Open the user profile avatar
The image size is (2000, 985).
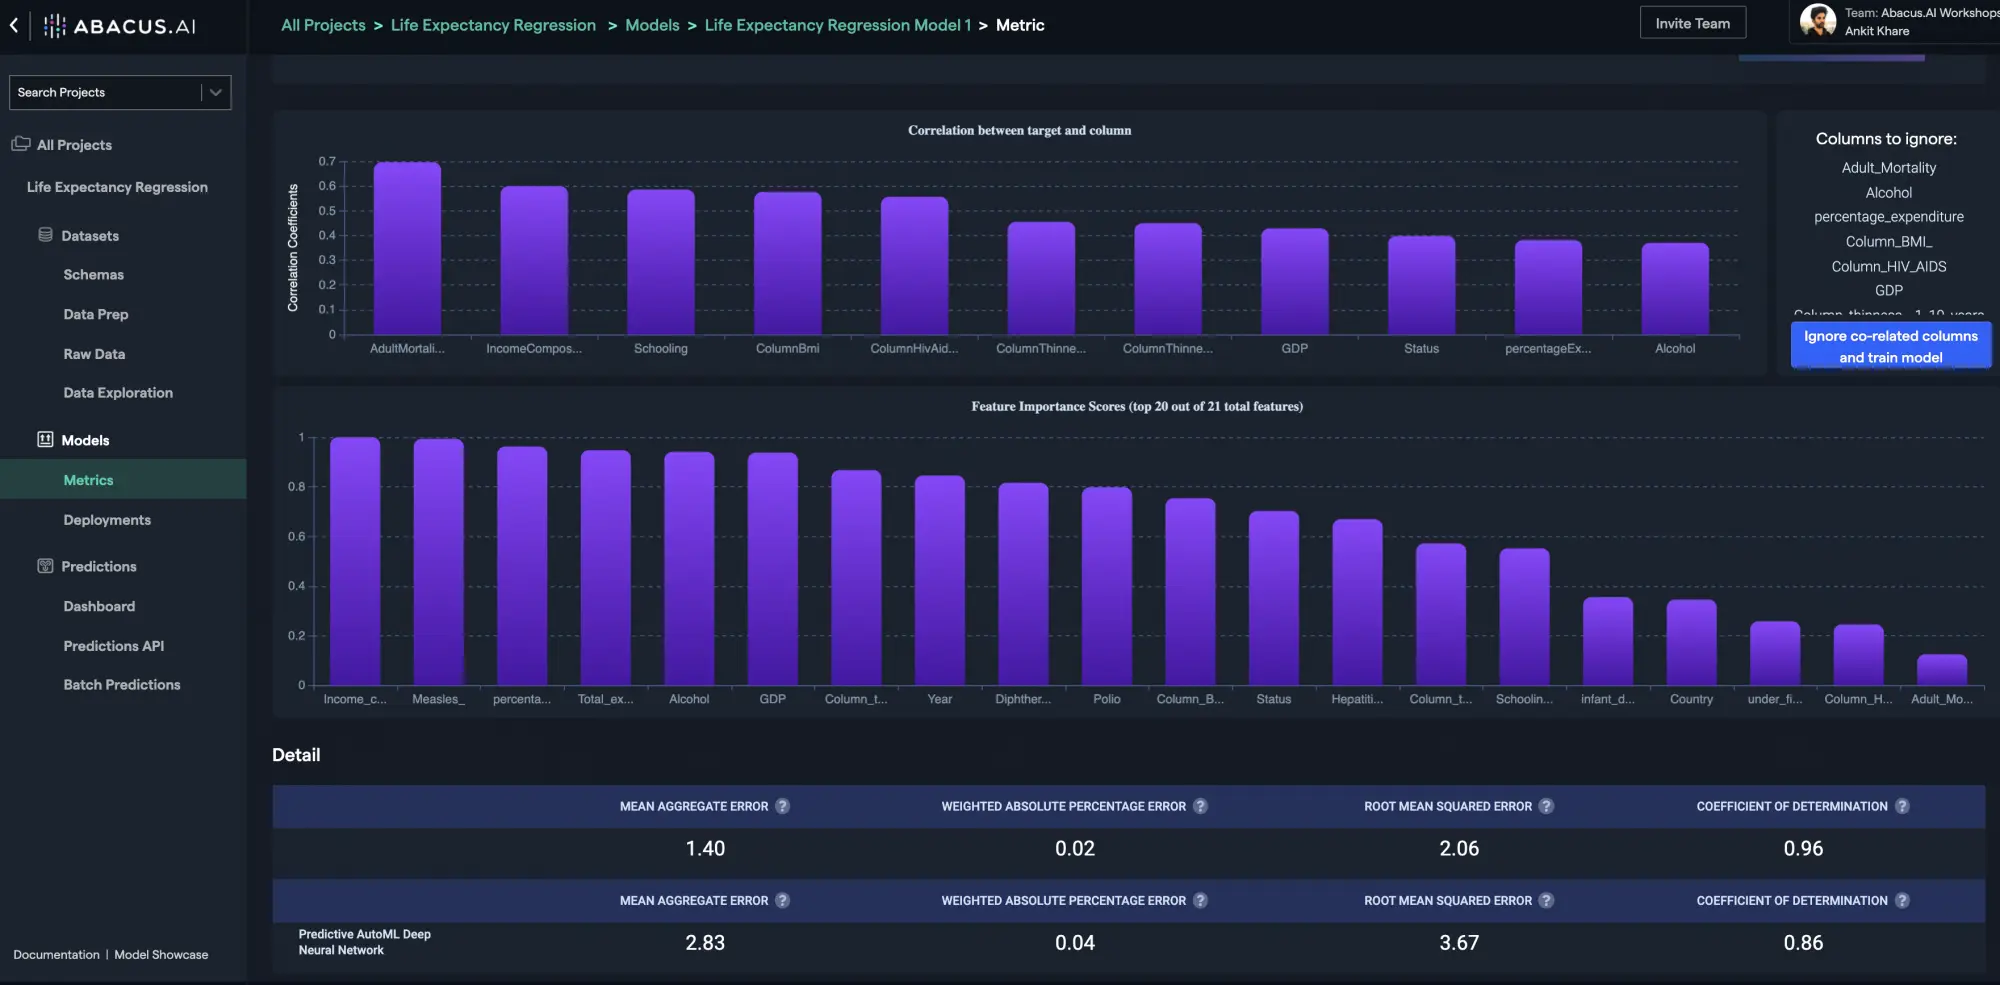[1817, 21]
